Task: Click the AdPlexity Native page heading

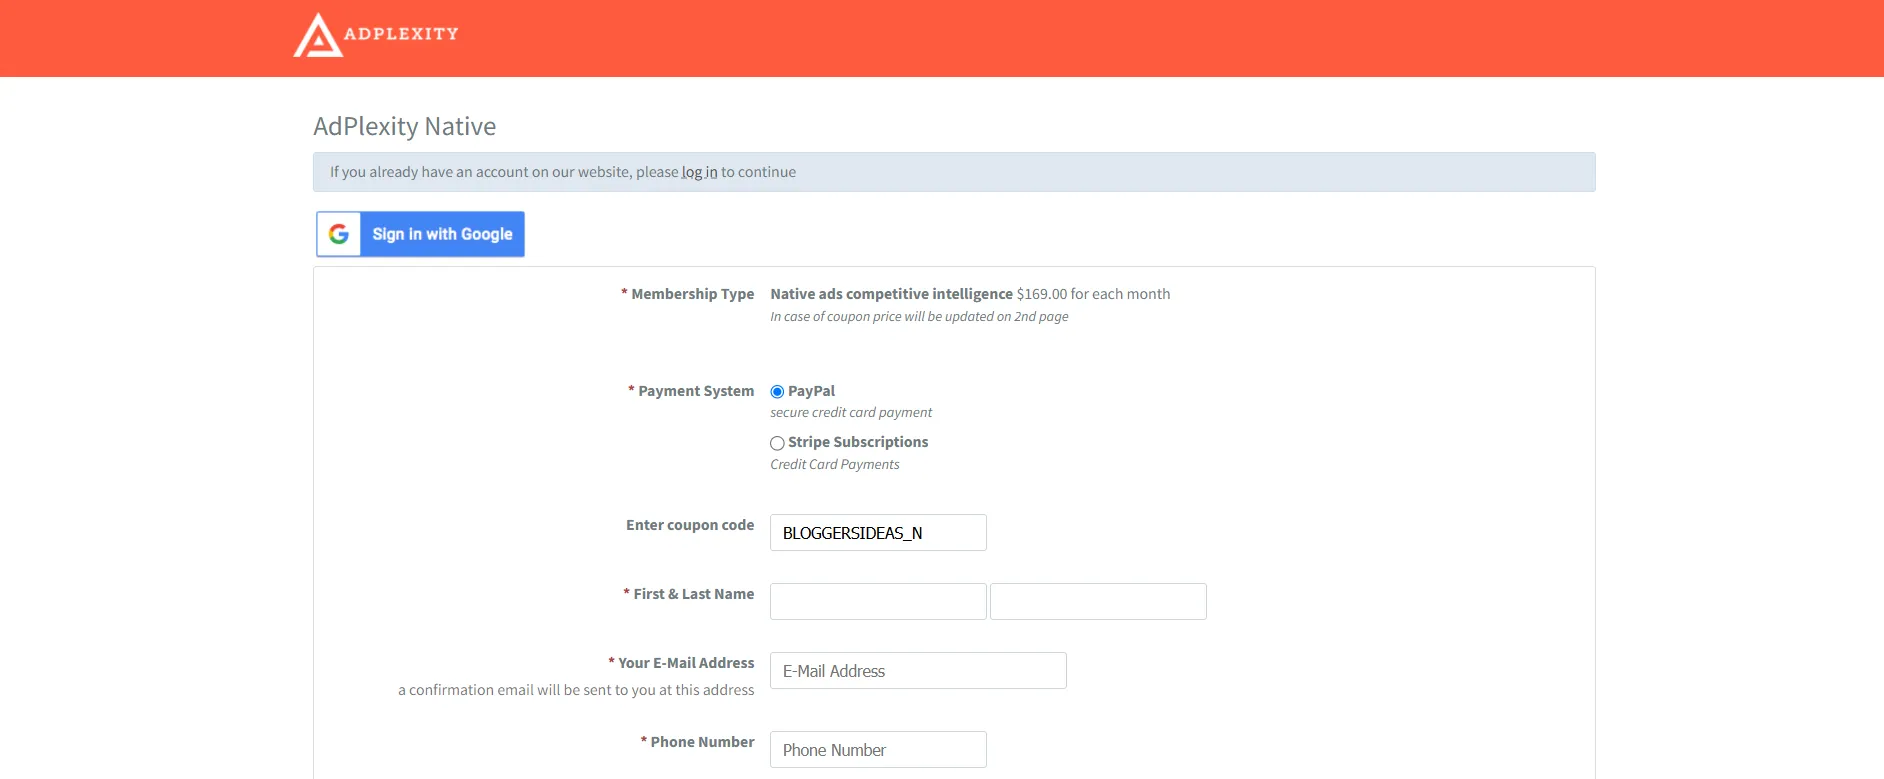Action: [404, 127]
